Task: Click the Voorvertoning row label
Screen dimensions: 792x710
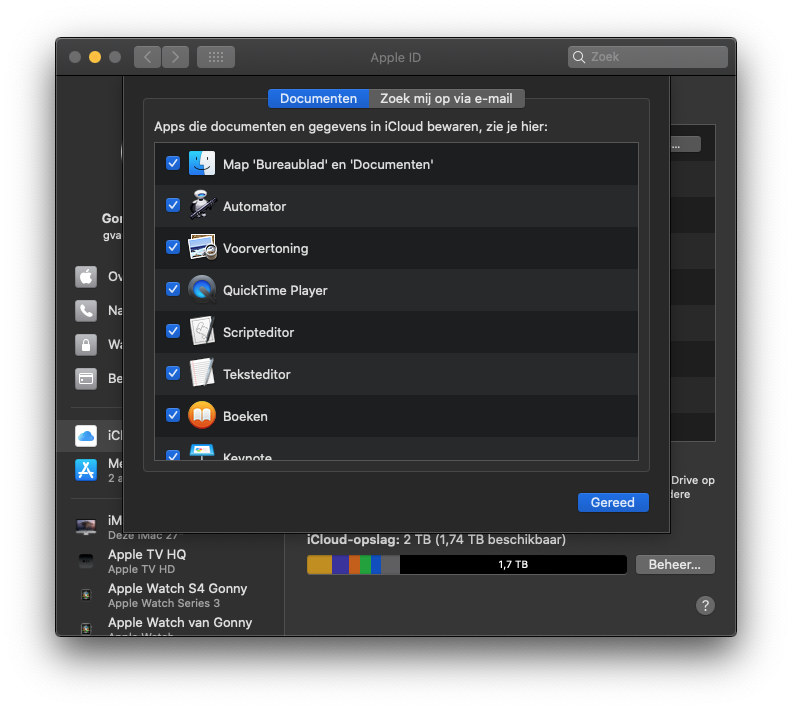Action: pos(266,248)
